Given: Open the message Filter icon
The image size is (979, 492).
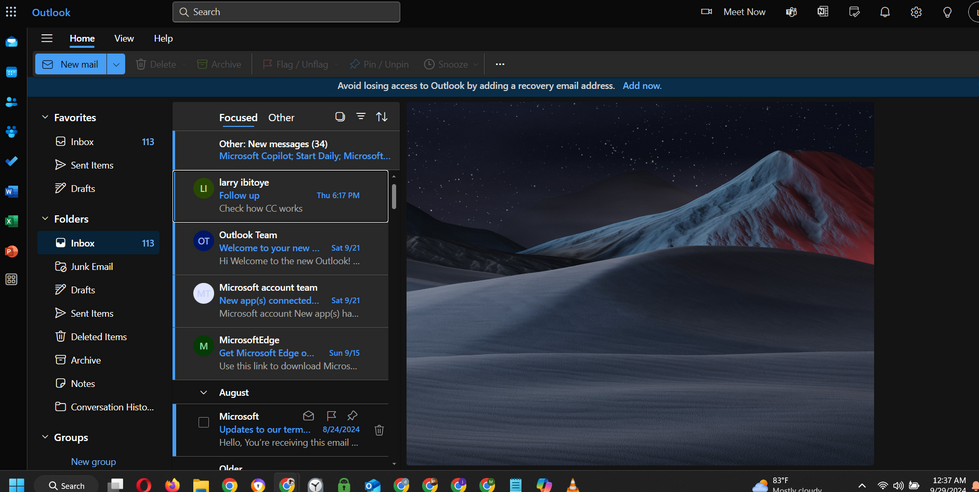Looking at the screenshot, I should point(361,117).
